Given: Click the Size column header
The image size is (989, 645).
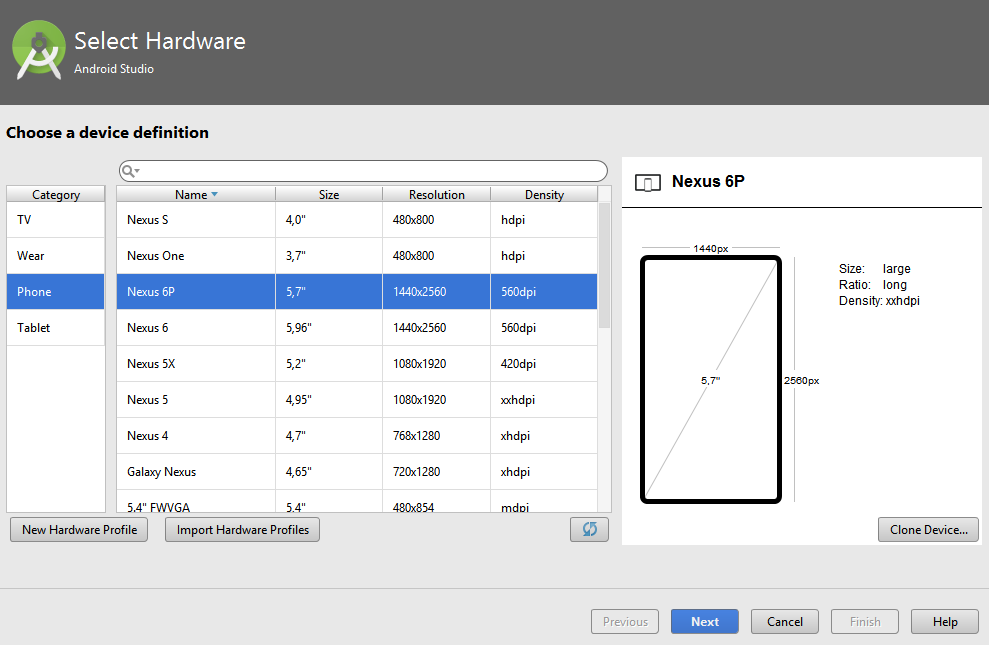Looking at the screenshot, I should (329, 194).
